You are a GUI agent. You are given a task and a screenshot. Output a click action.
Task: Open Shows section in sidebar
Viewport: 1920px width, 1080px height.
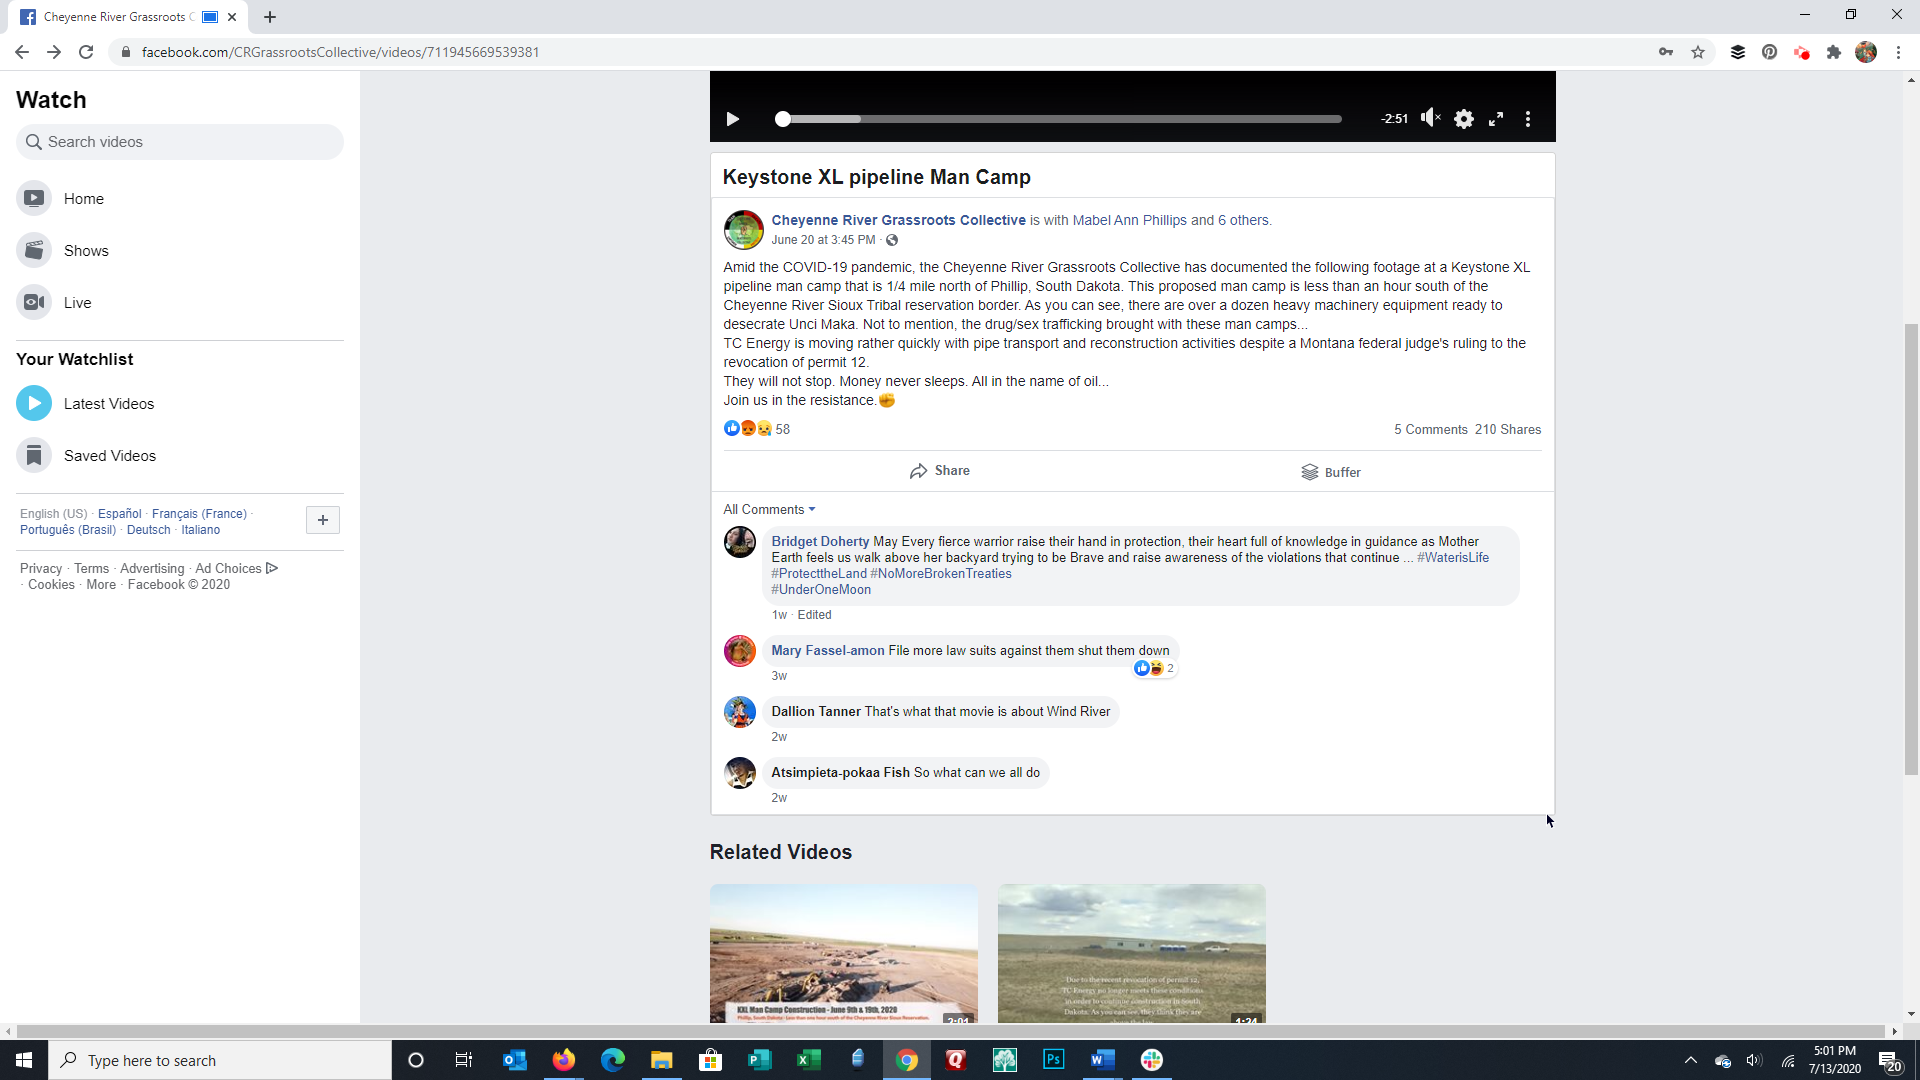point(86,251)
